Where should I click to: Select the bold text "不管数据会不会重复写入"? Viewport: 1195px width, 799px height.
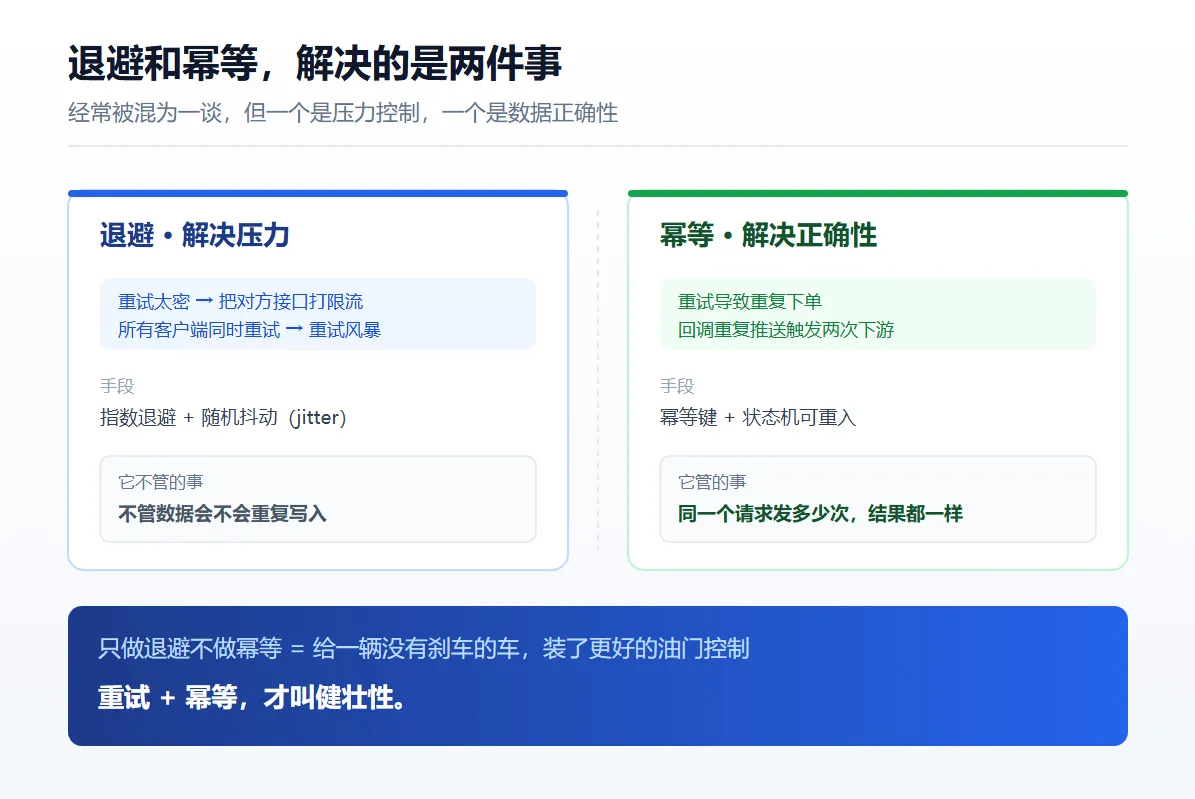point(223,514)
